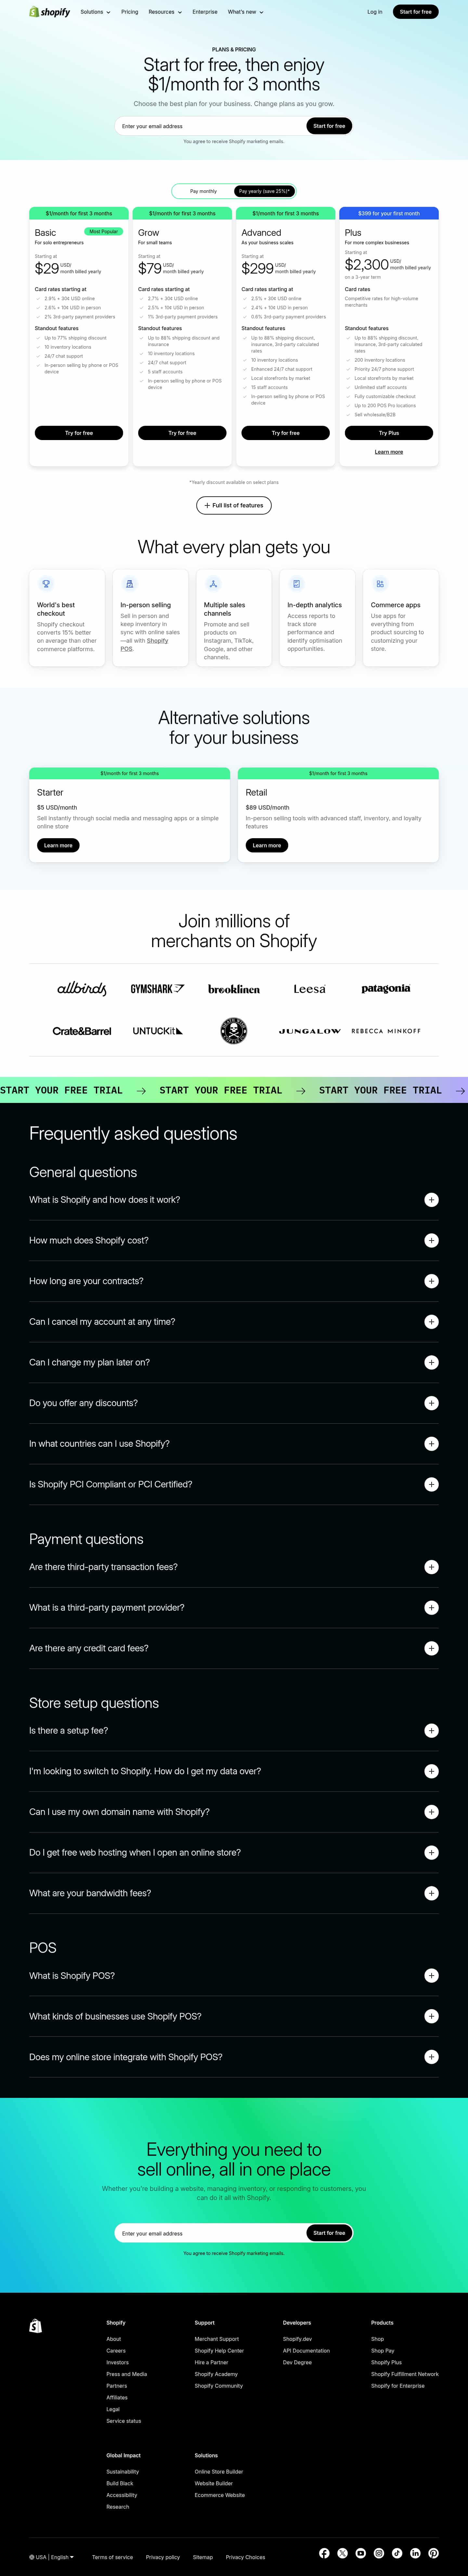468x2576 pixels.
Task: Click Try for free on Advanced plan
Action: coord(286,433)
